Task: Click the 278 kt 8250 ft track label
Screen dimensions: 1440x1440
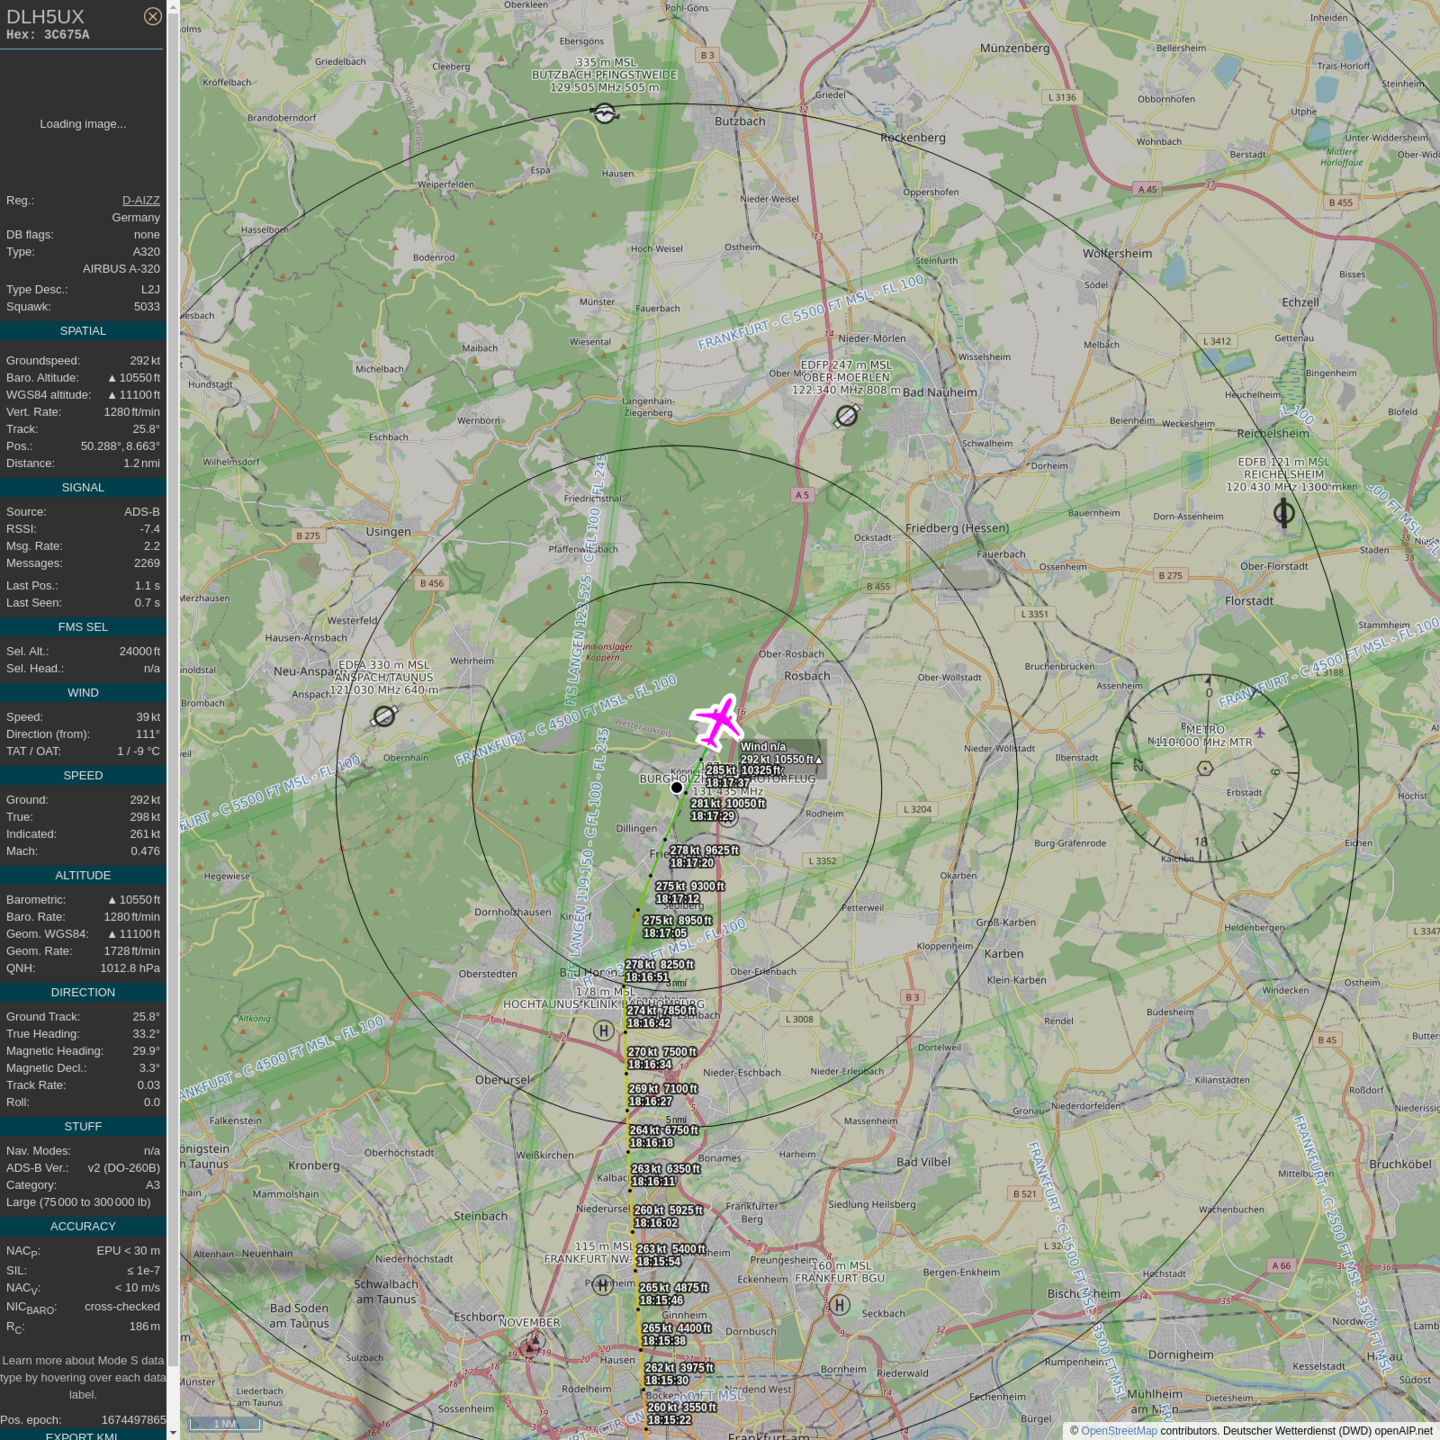Action: click(x=659, y=965)
